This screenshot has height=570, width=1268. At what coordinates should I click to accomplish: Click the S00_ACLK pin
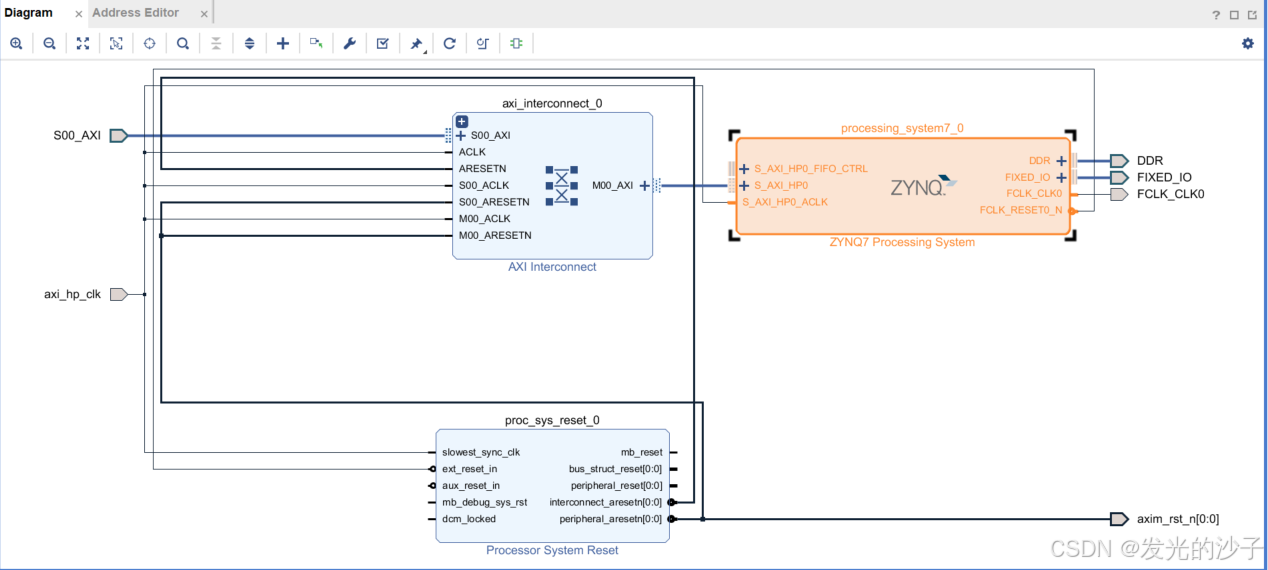[x=484, y=185]
